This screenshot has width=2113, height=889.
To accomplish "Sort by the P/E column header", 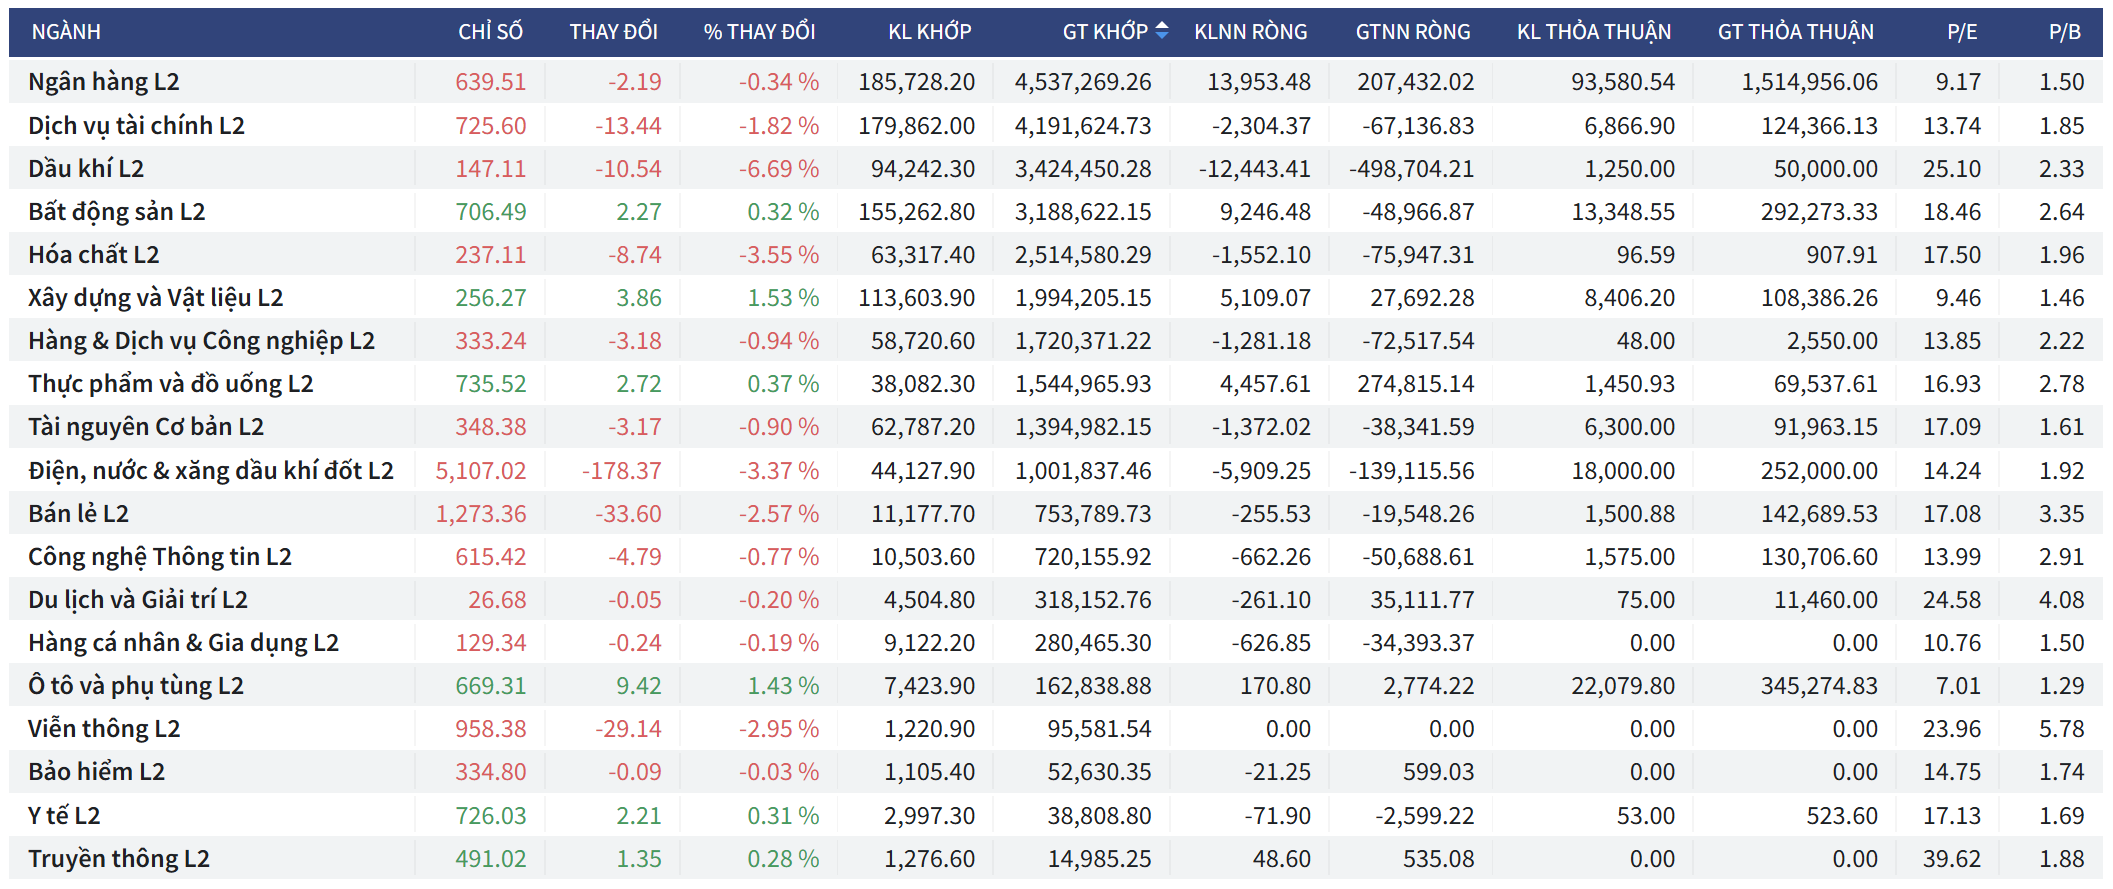I will [1961, 32].
